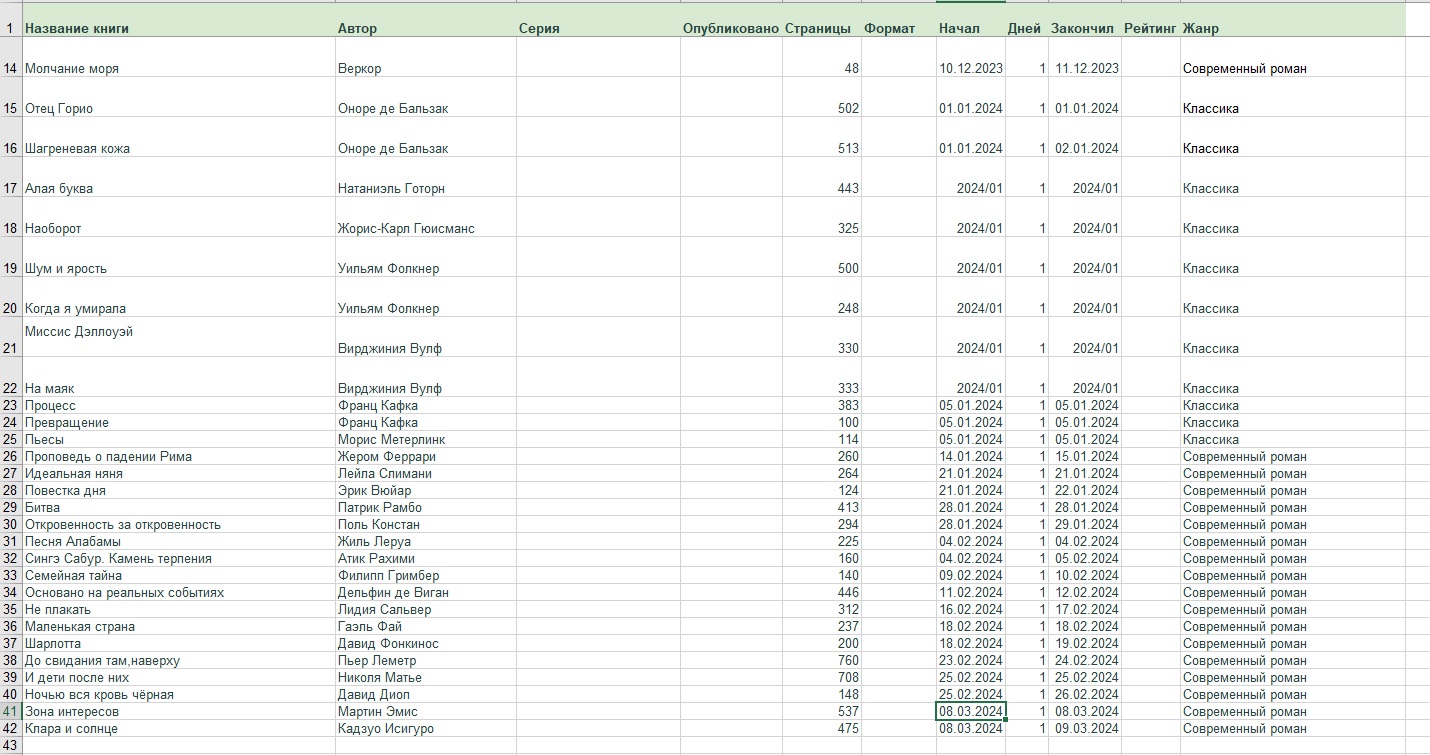Screen dimensions: 1430x755
Task: Select the pages cell with value 708
Action: pos(821,678)
